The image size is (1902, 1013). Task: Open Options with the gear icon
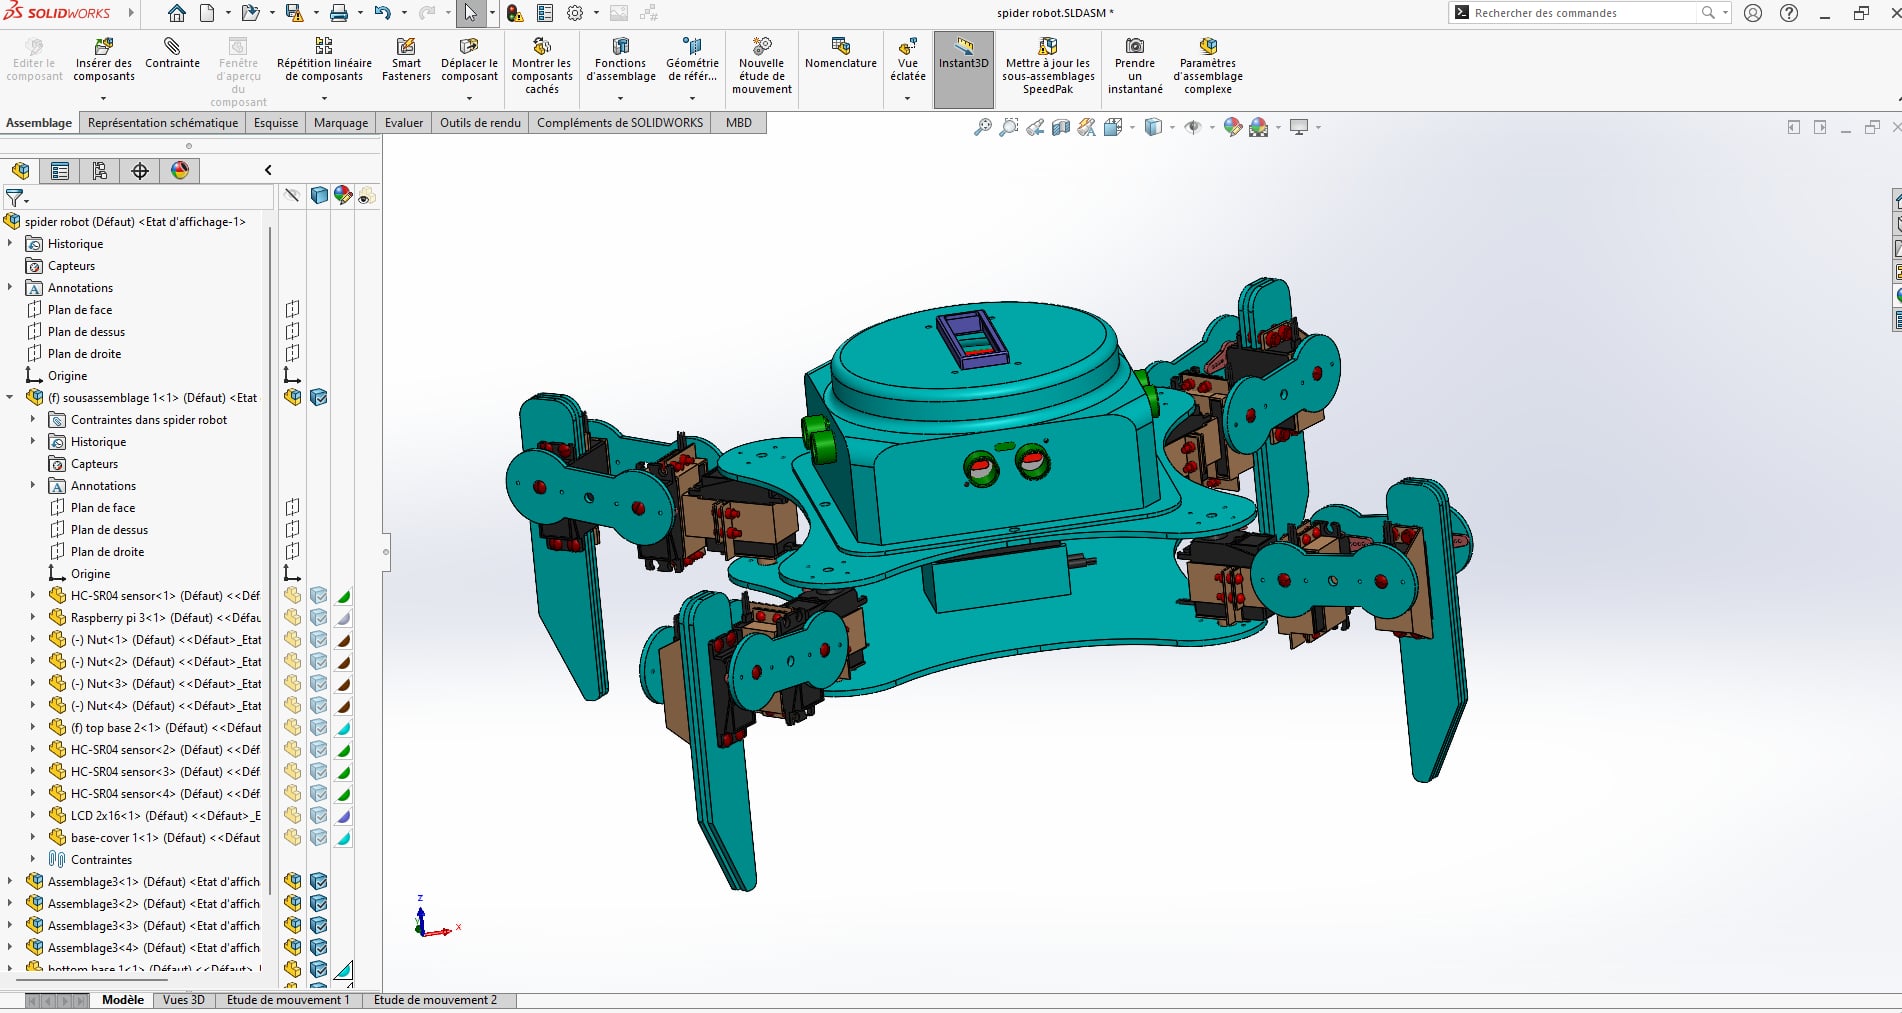tap(575, 13)
